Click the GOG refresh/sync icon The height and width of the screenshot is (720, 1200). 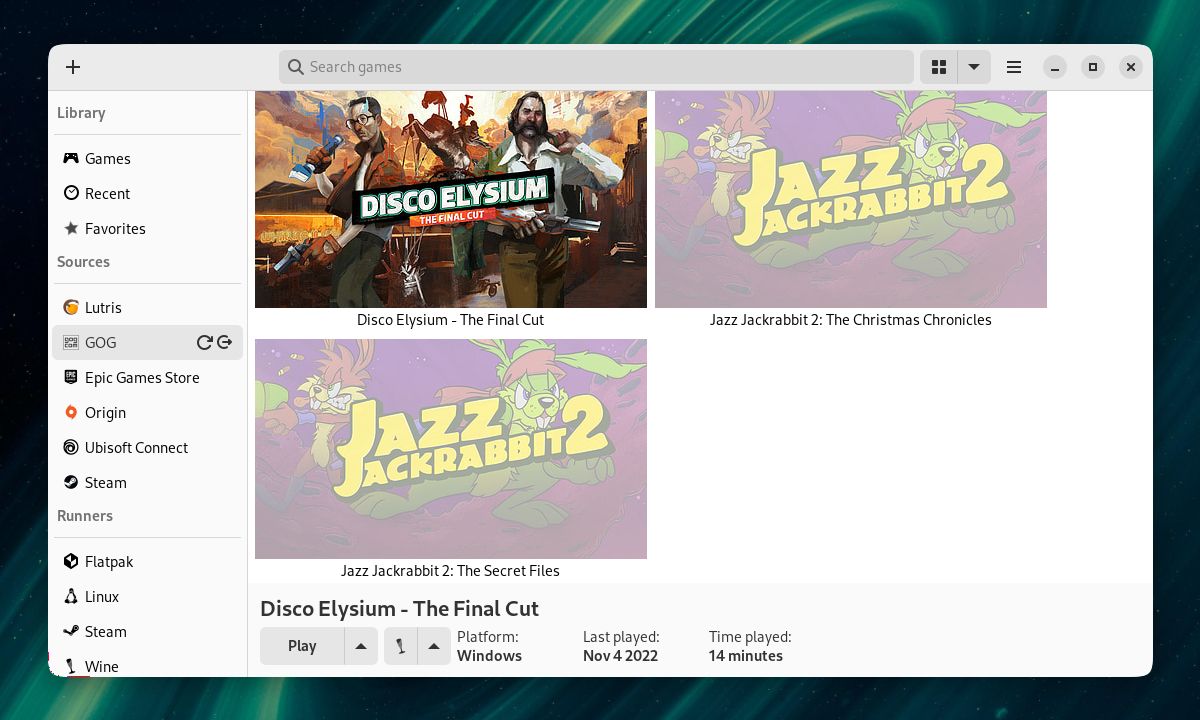204,342
